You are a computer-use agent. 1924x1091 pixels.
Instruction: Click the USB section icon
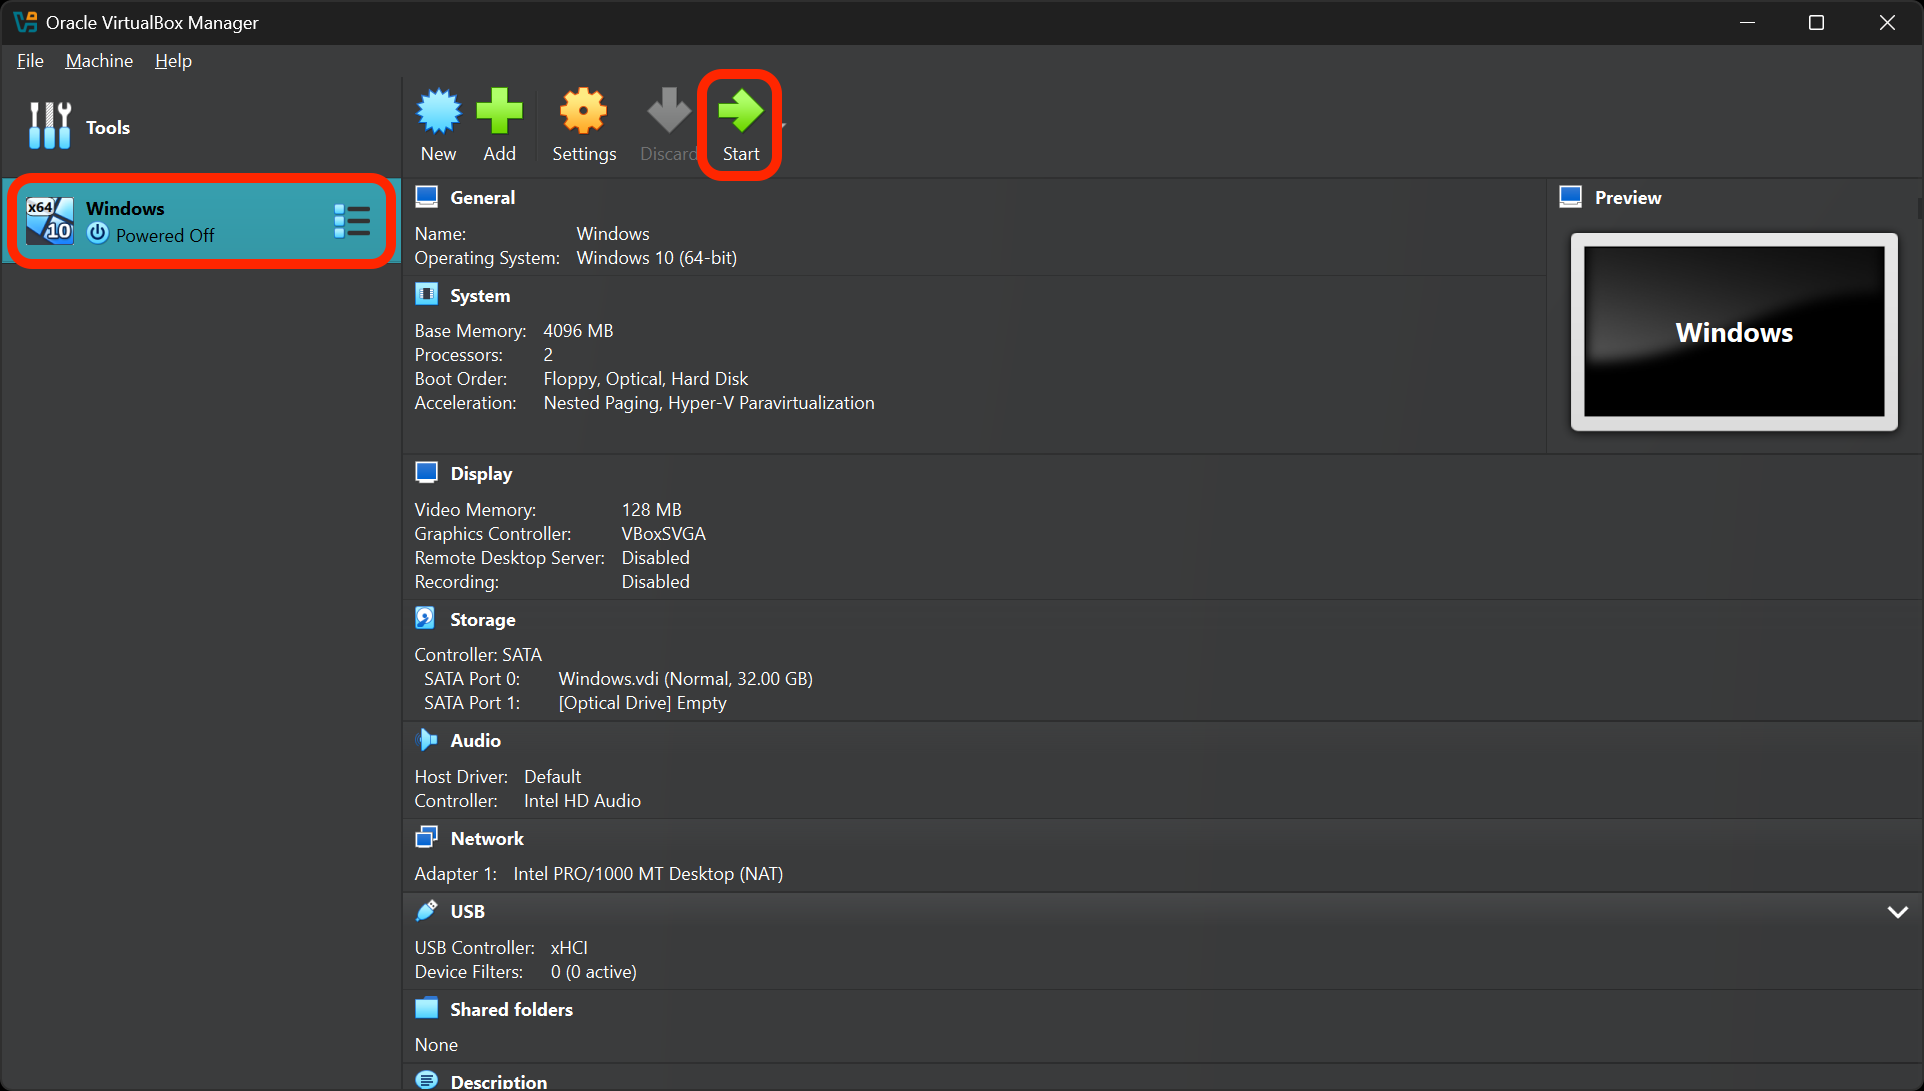coord(427,910)
